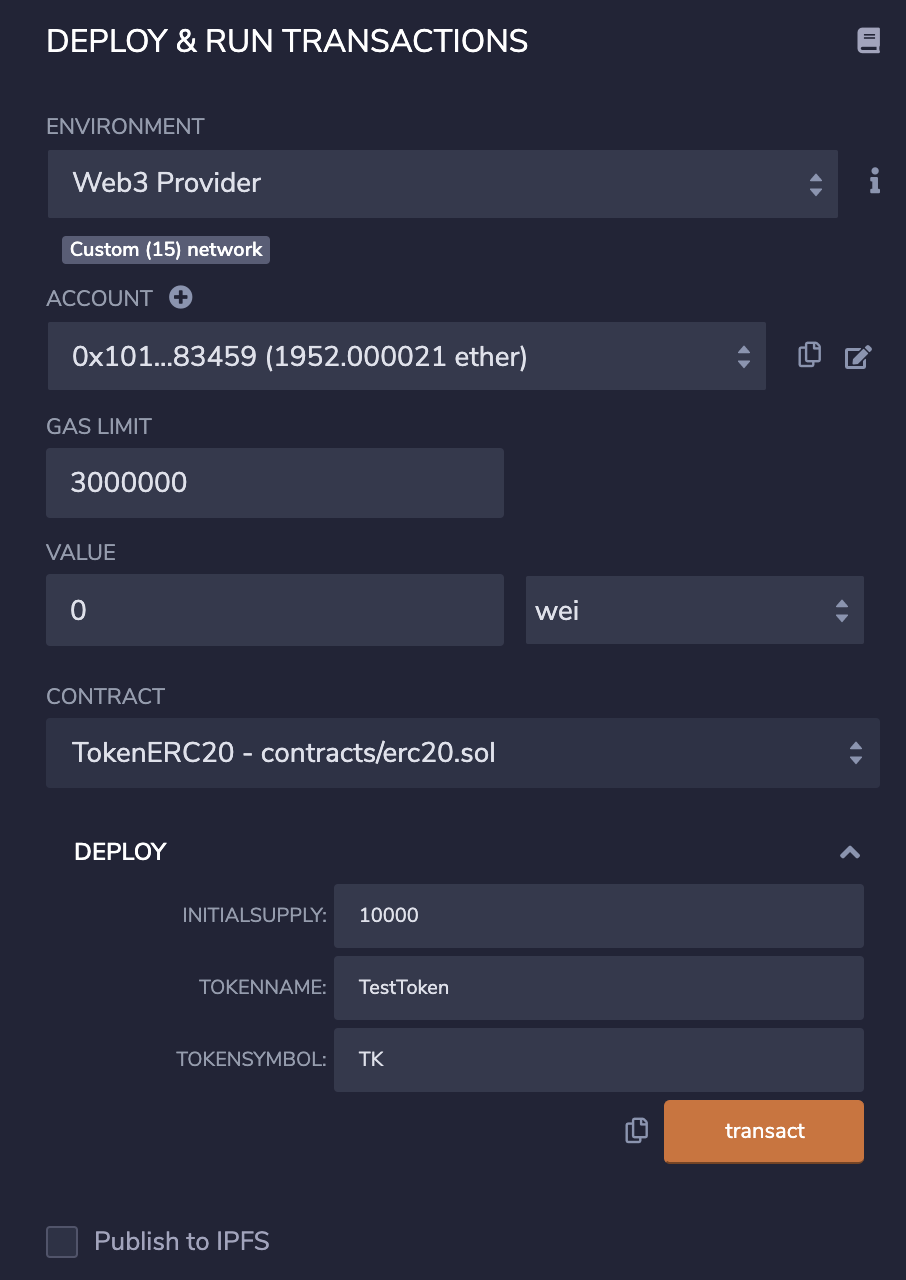Screen dimensions: 906x1280
Task: Click the DEPLOY section header label
Action: (120, 852)
